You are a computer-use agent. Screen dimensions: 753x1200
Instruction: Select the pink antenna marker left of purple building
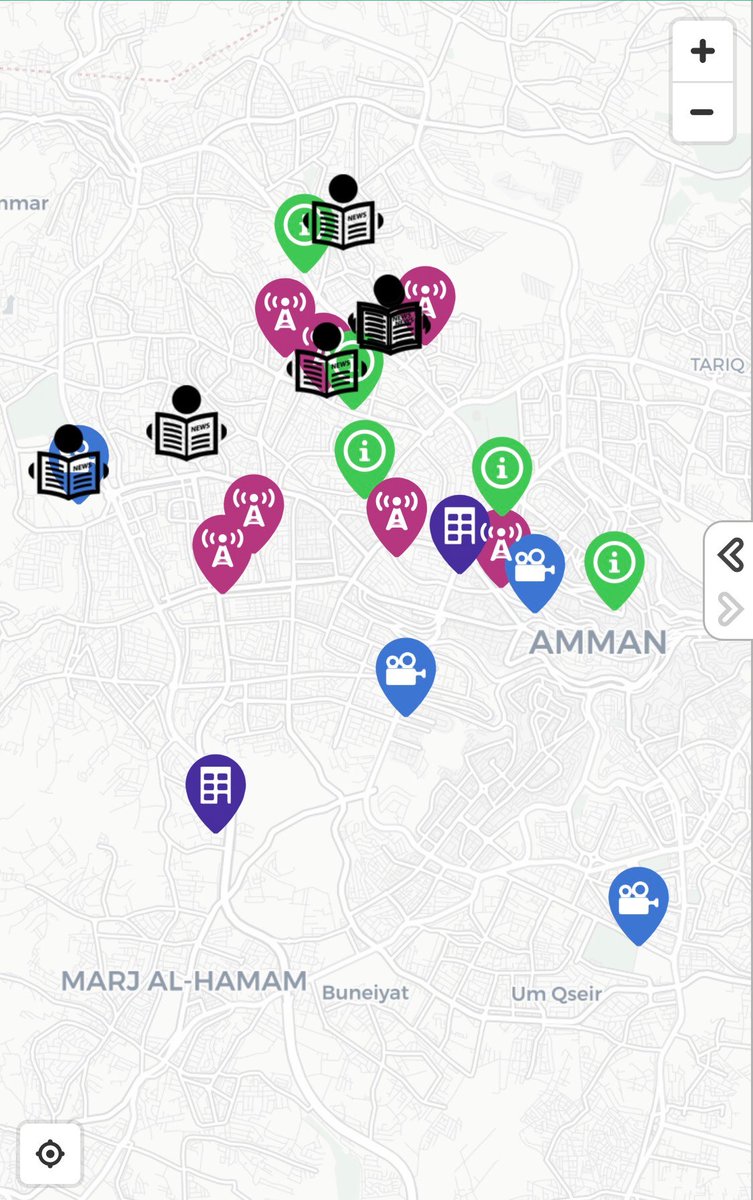[397, 516]
